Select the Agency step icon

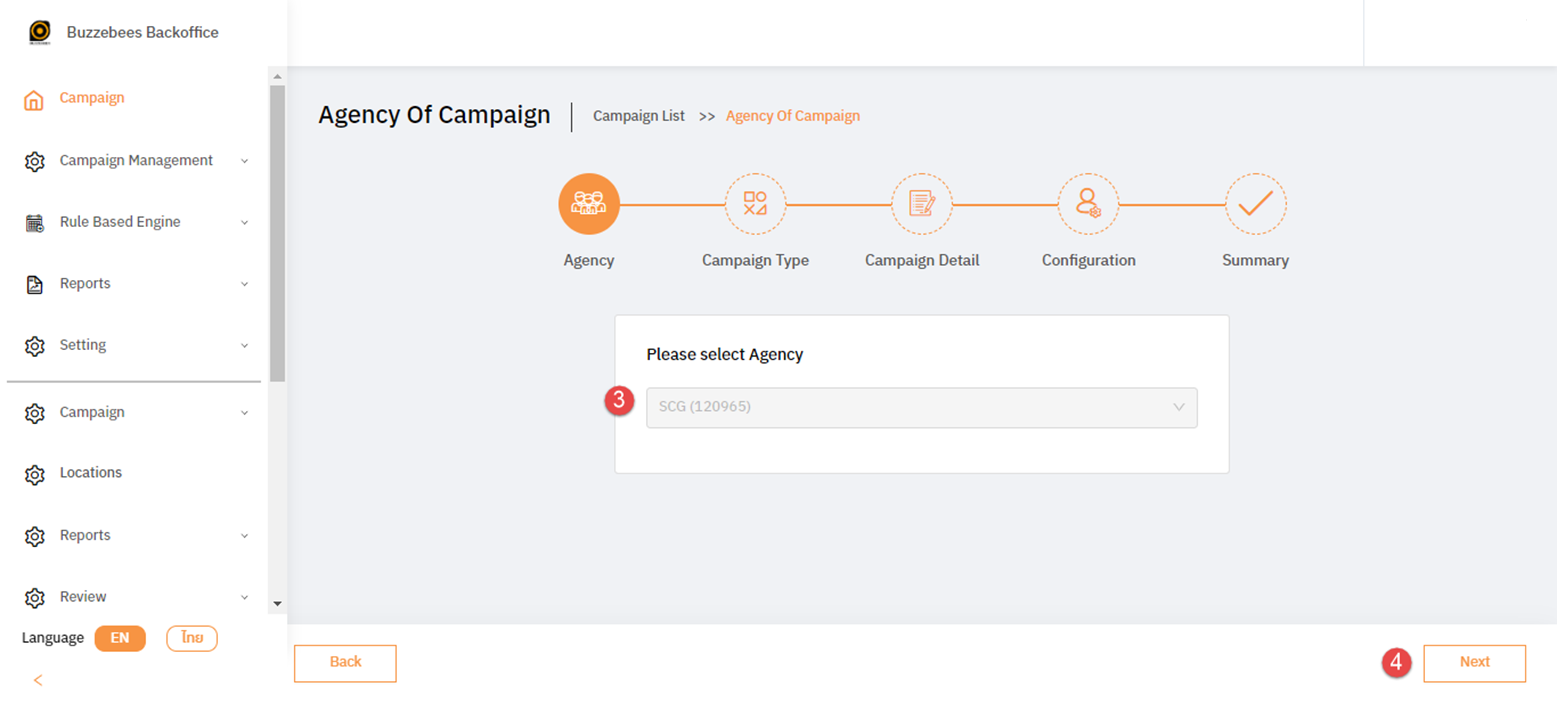(x=589, y=203)
